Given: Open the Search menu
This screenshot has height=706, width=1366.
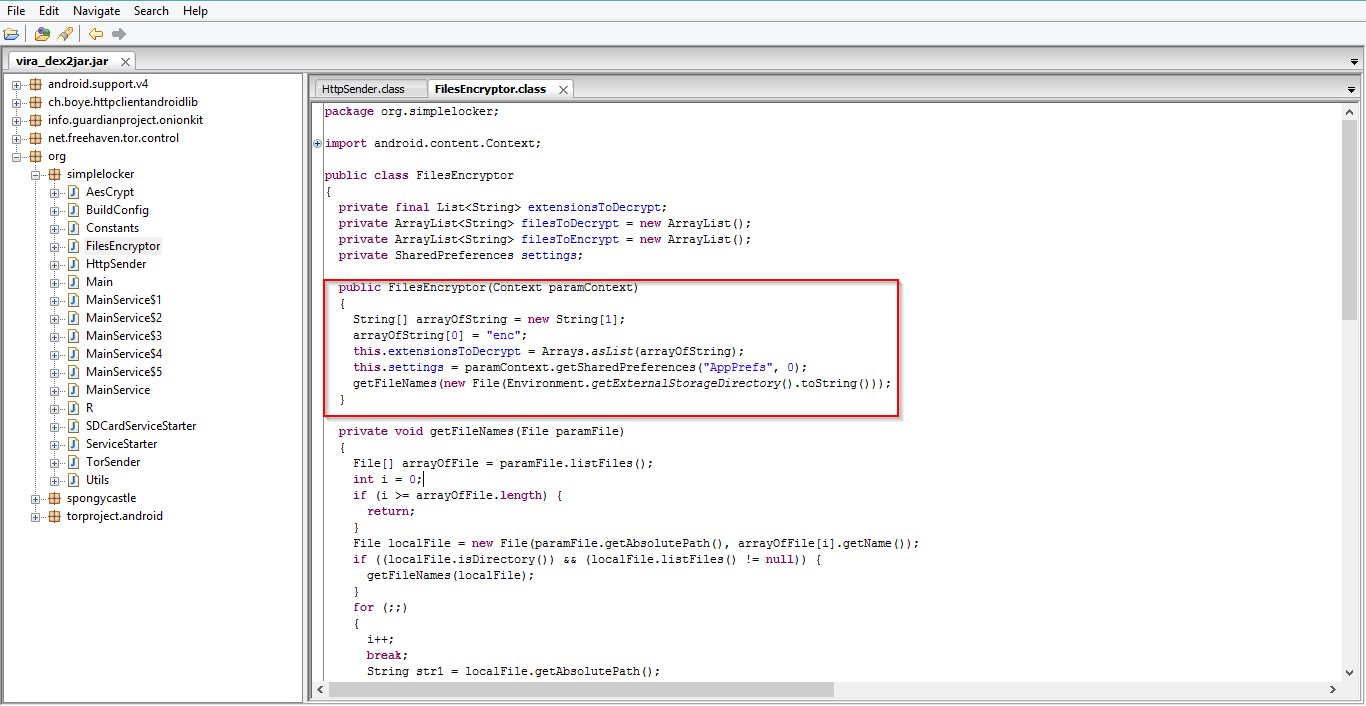Looking at the screenshot, I should click(151, 11).
